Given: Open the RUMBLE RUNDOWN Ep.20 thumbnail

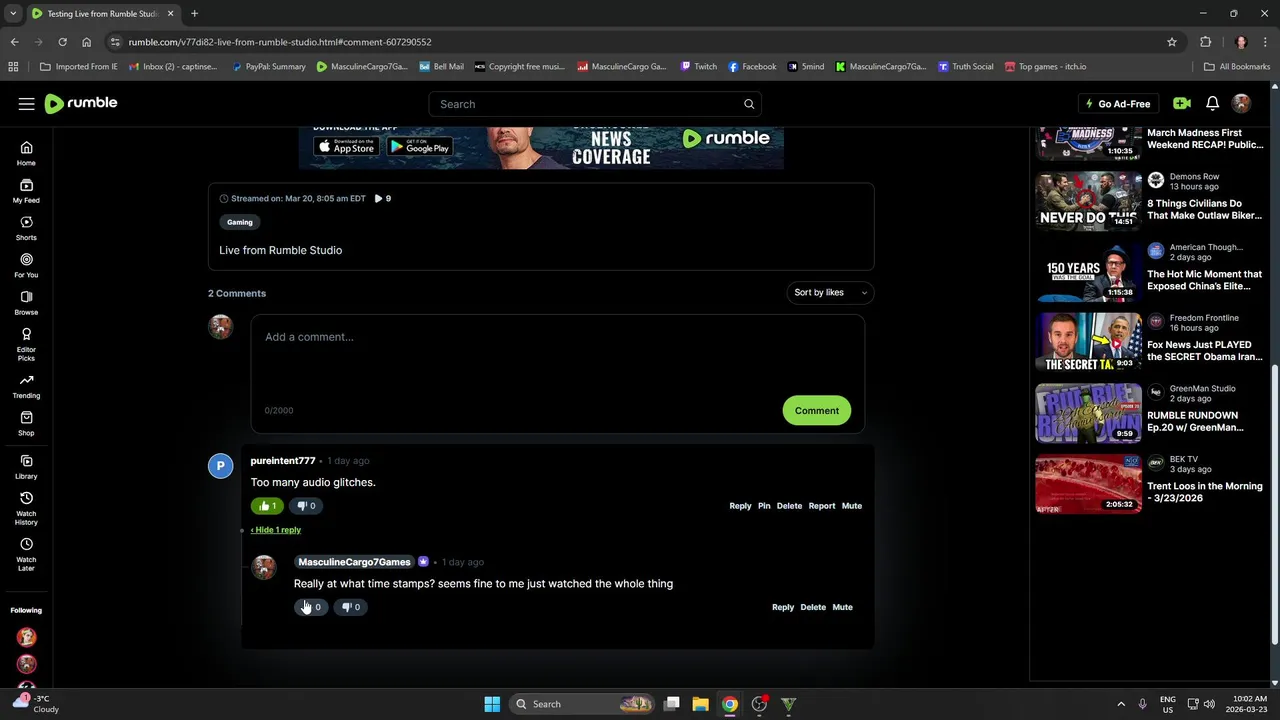Looking at the screenshot, I should click(1088, 413).
